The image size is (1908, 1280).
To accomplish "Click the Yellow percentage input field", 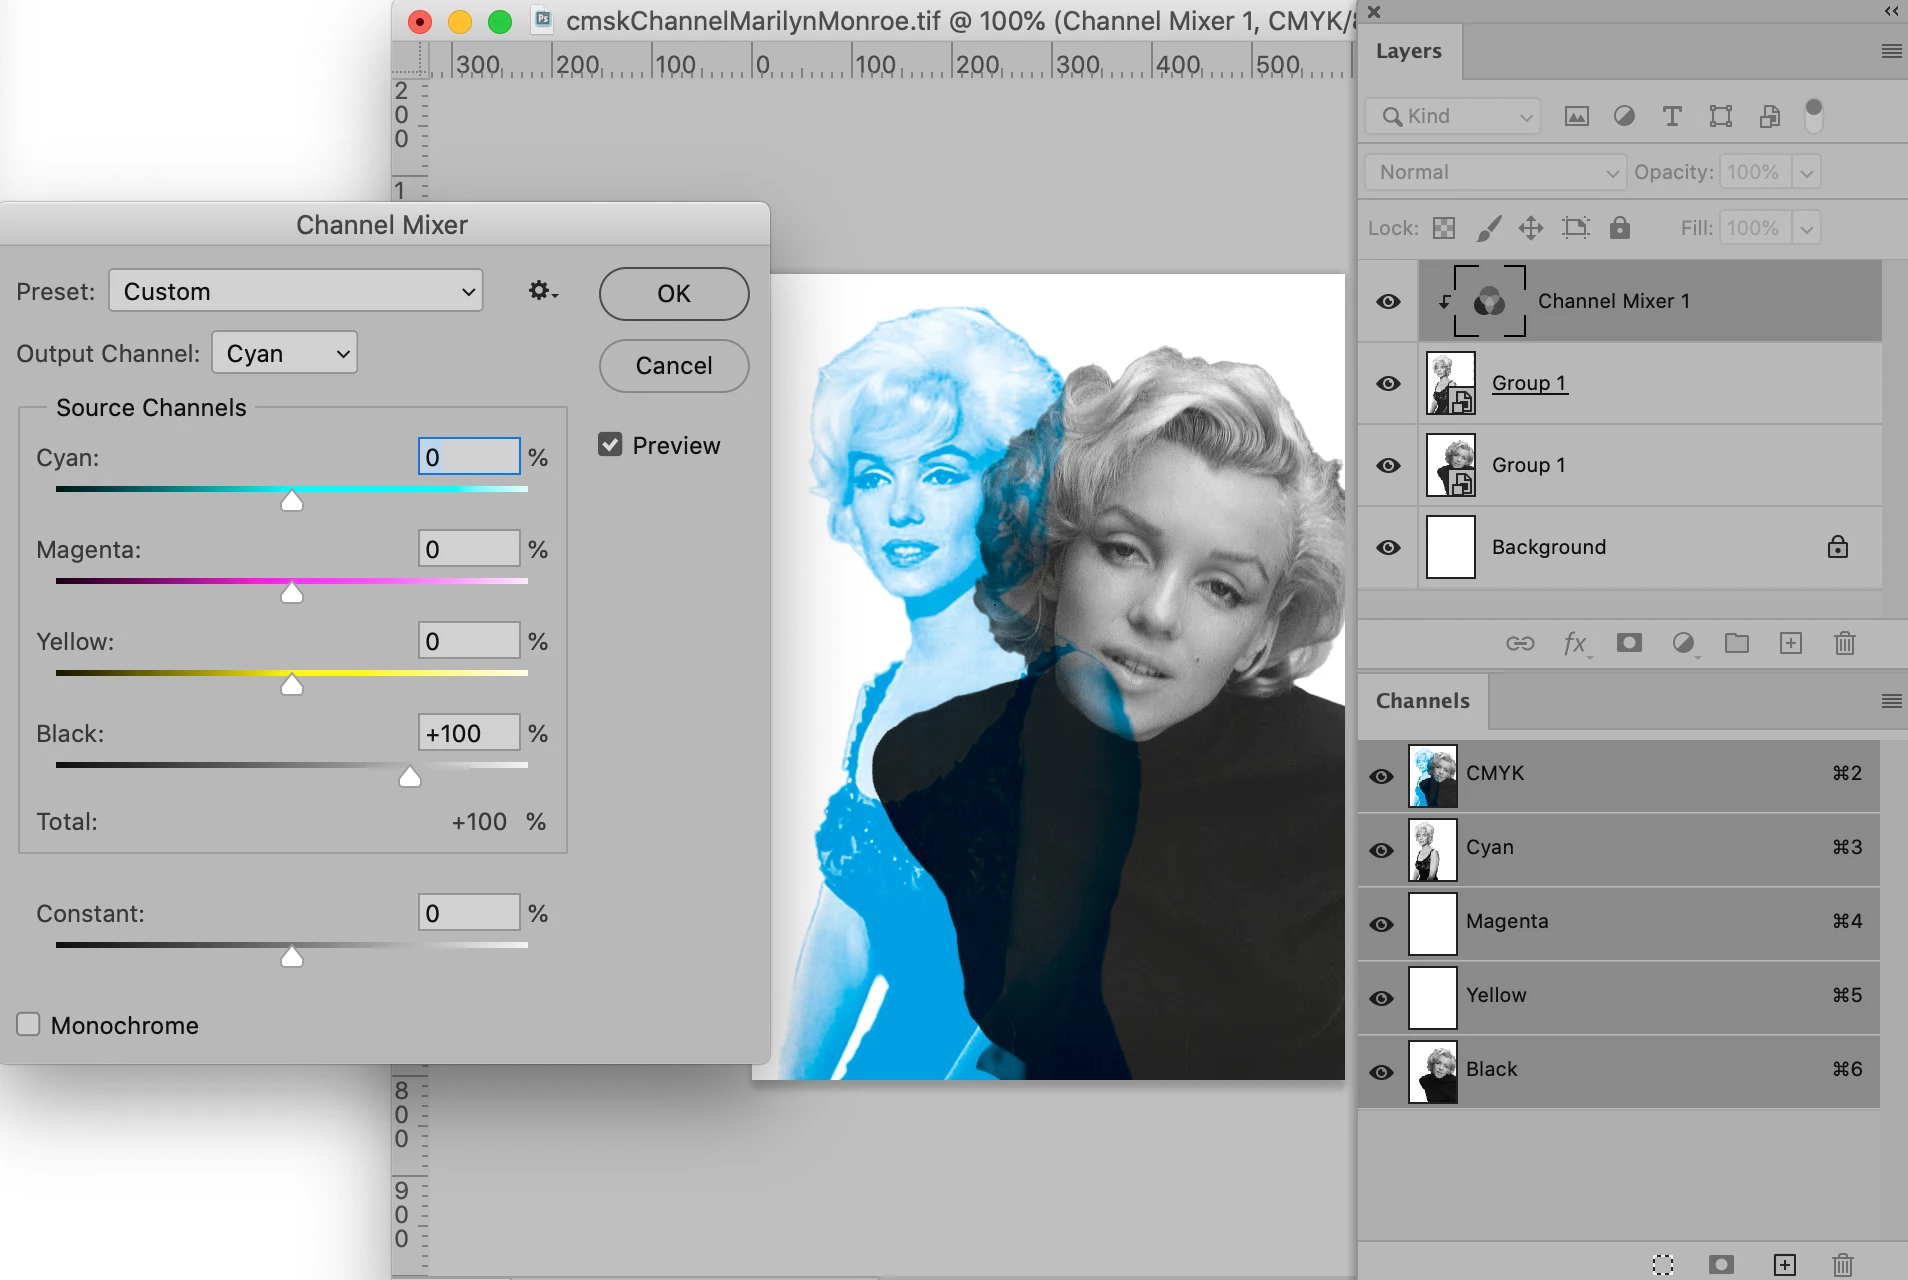I will (x=469, y=641).
